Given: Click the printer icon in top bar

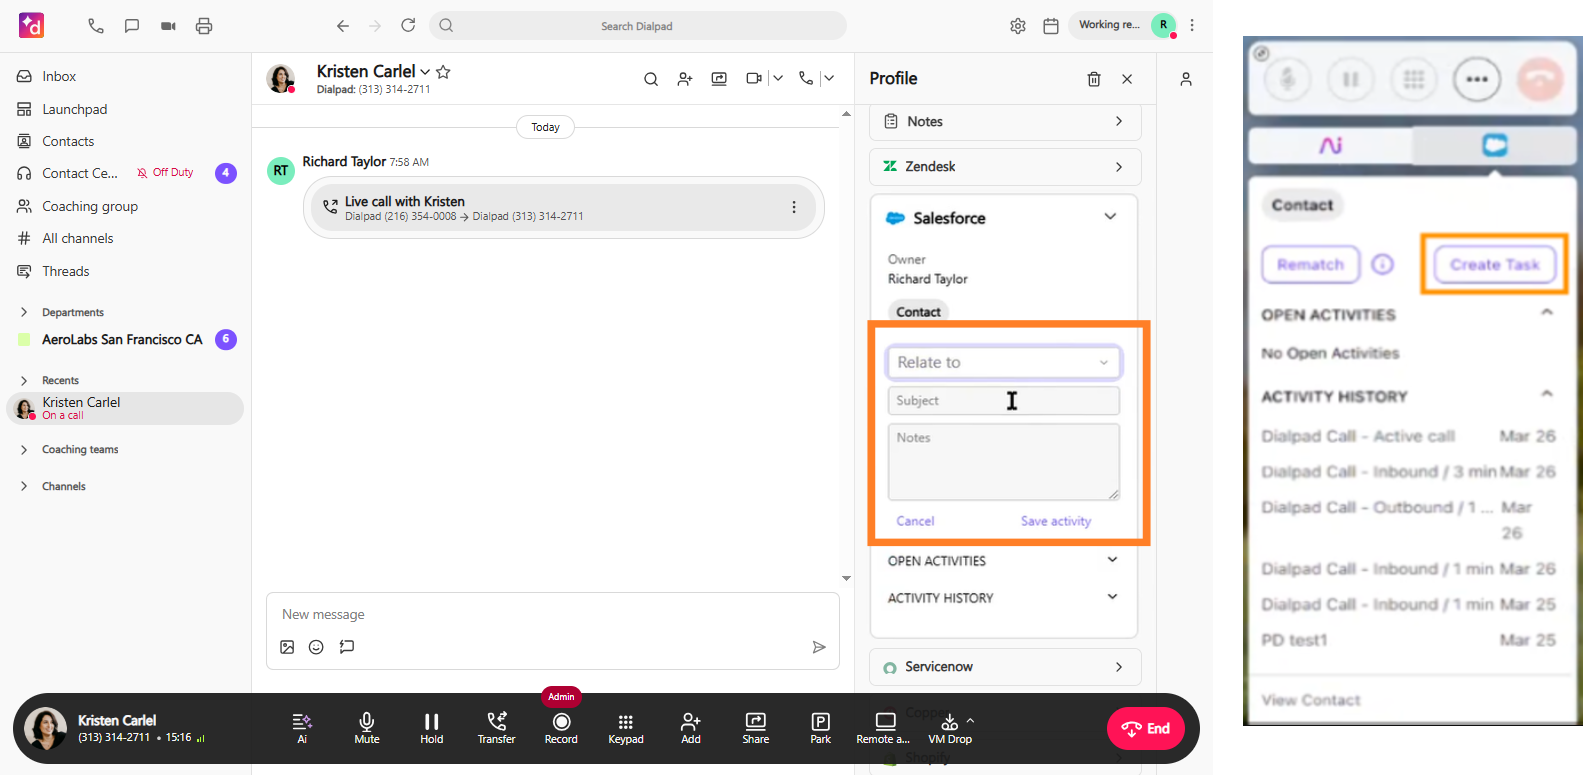Looking at the screenshot, I should [204, 26].
